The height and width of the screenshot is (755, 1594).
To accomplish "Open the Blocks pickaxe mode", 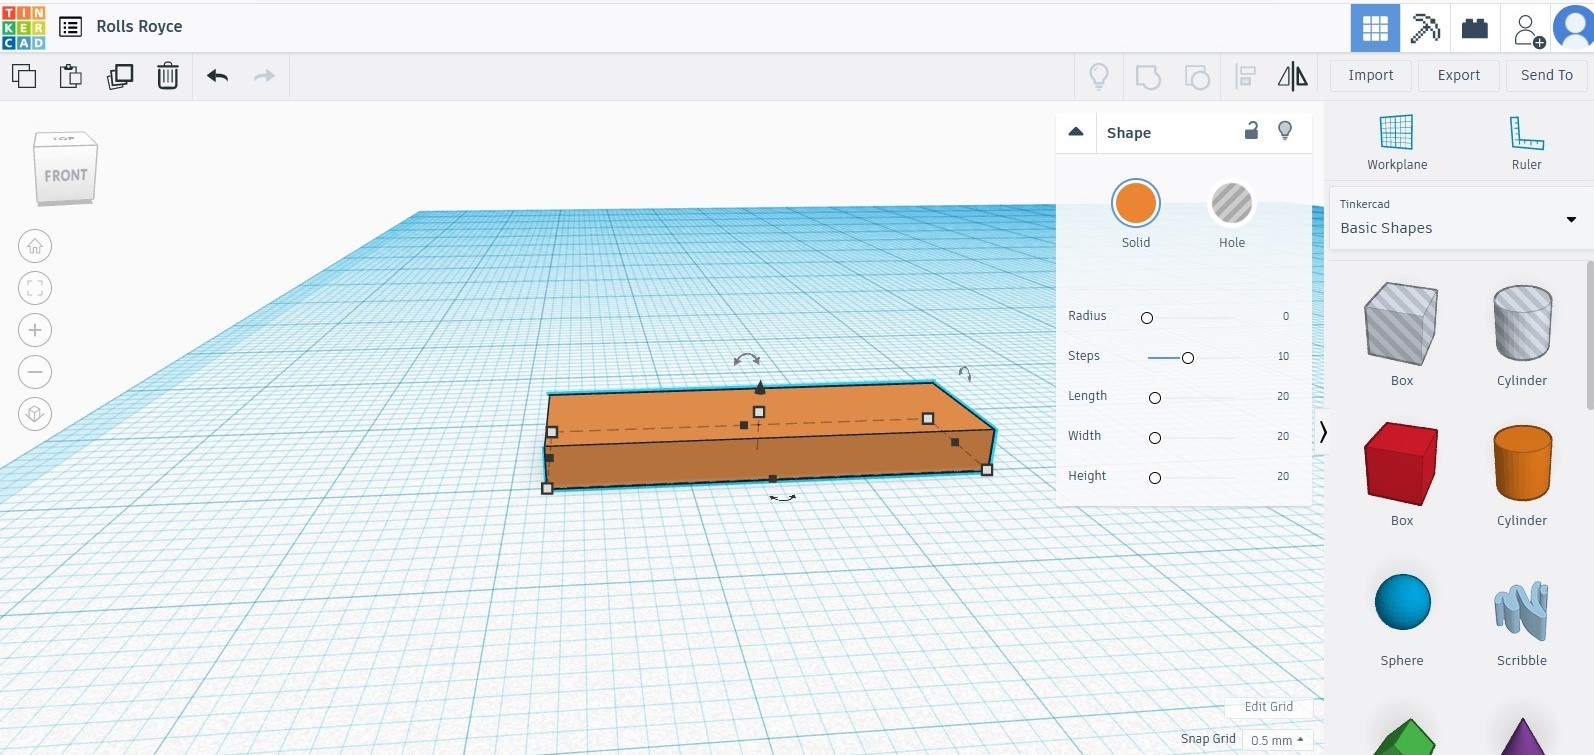I will [x=1425, y=28].
